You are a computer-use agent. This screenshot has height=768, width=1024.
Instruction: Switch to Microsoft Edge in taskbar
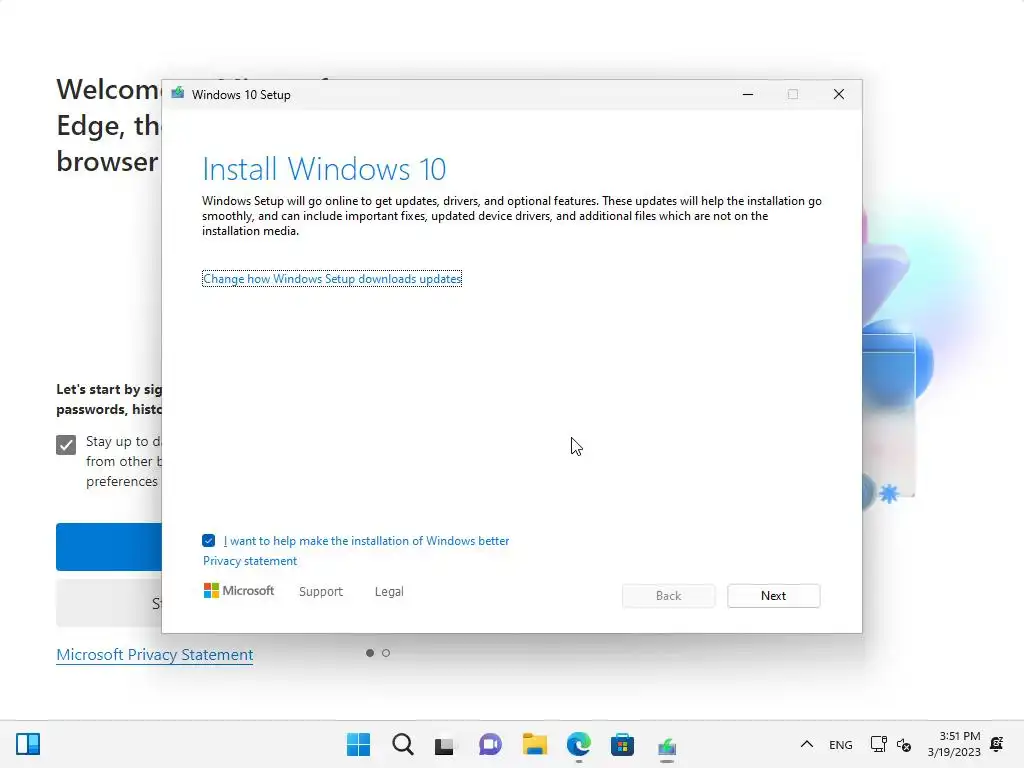point(579,744)
